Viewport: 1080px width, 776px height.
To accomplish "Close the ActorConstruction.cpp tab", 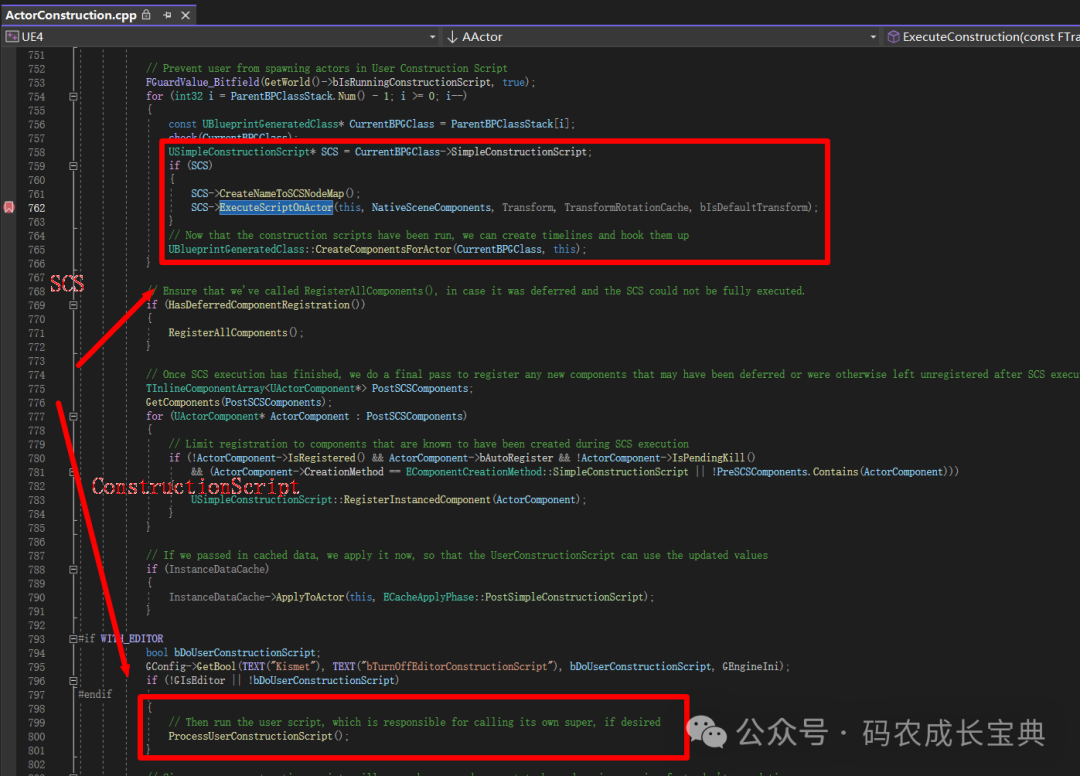I will 185,15.
